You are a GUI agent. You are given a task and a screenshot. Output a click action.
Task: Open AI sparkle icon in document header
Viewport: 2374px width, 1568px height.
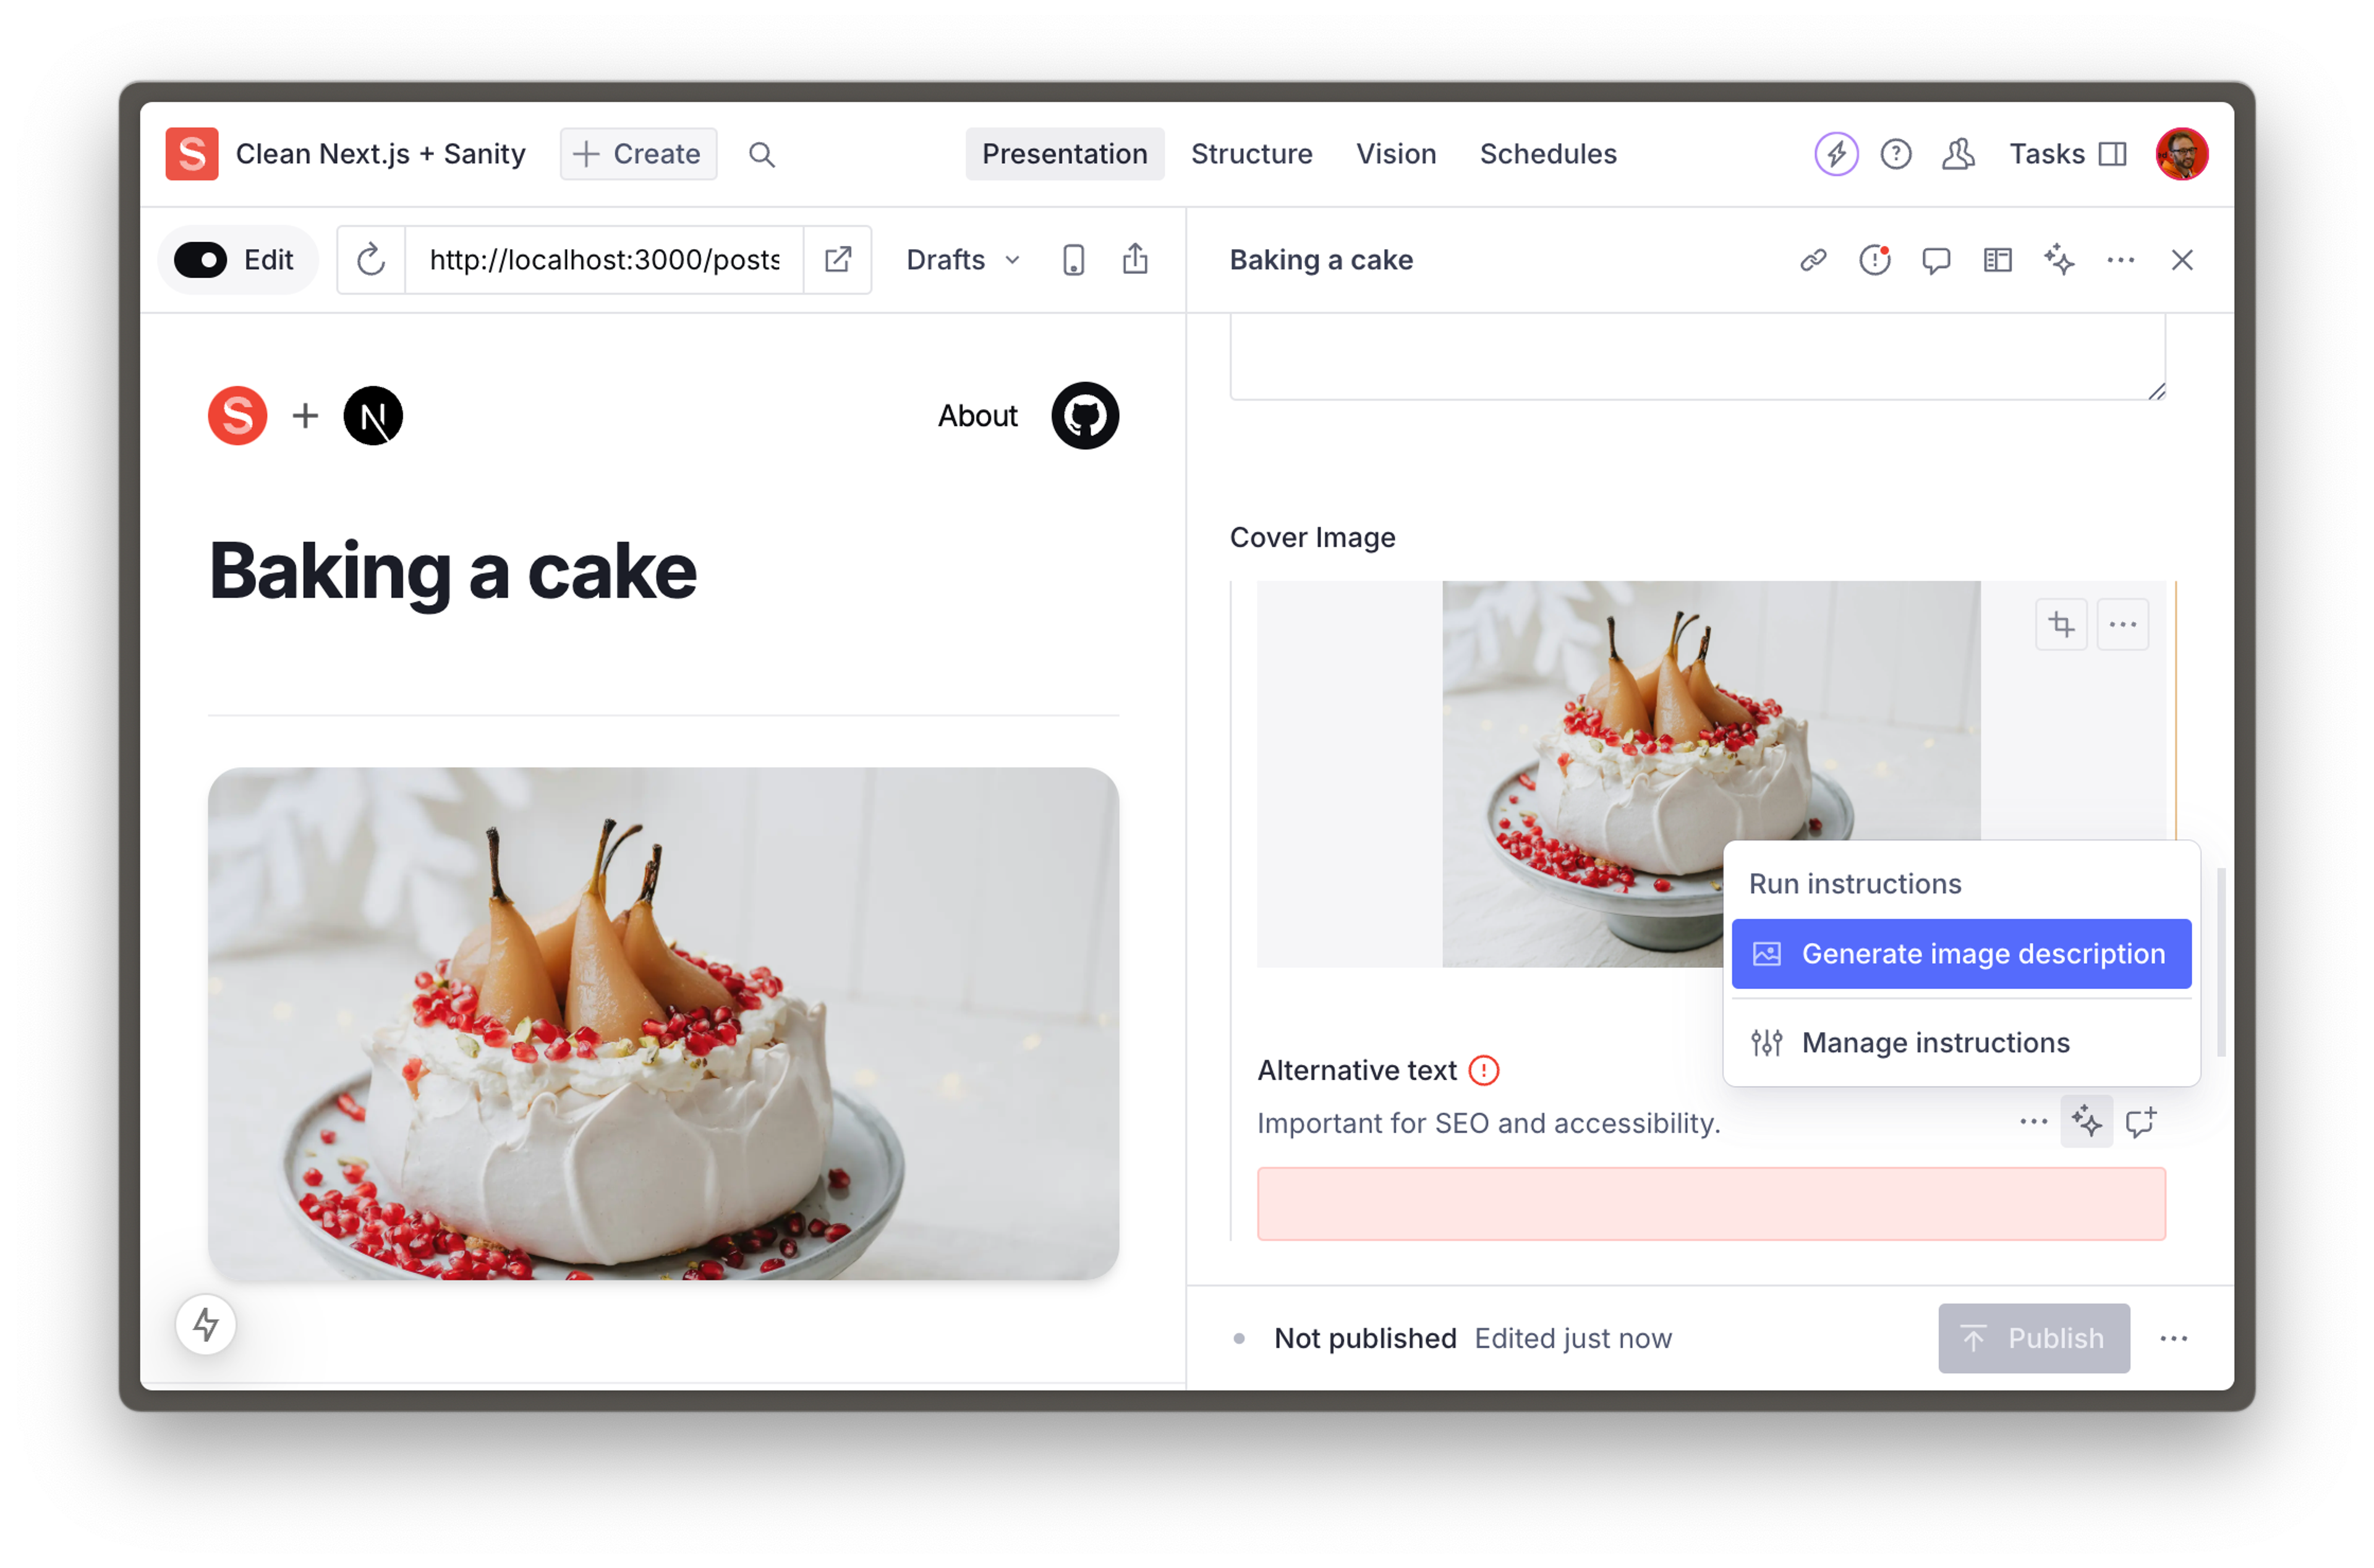2059,260
